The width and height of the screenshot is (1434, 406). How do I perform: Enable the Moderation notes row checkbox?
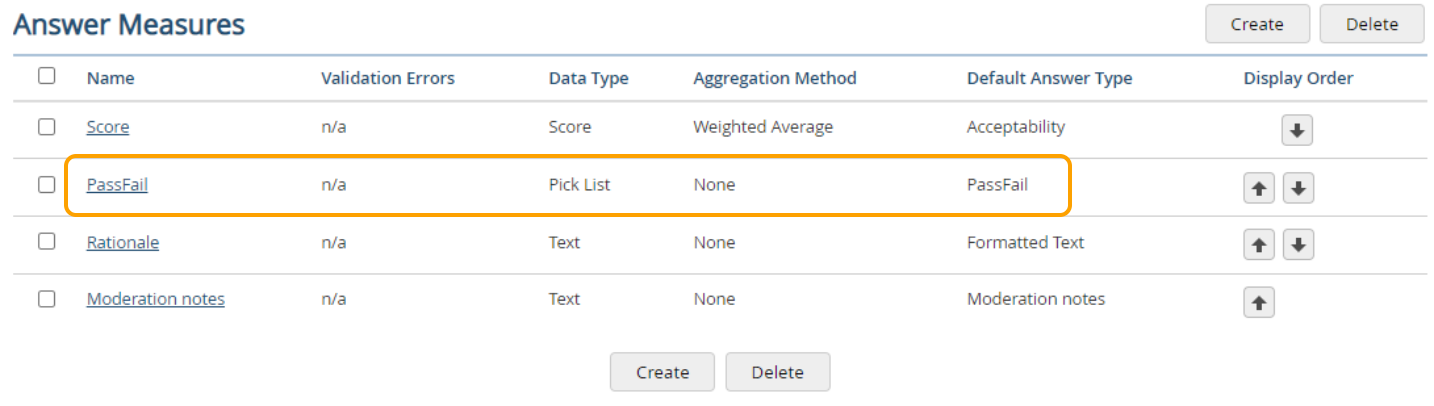point(47,299)
